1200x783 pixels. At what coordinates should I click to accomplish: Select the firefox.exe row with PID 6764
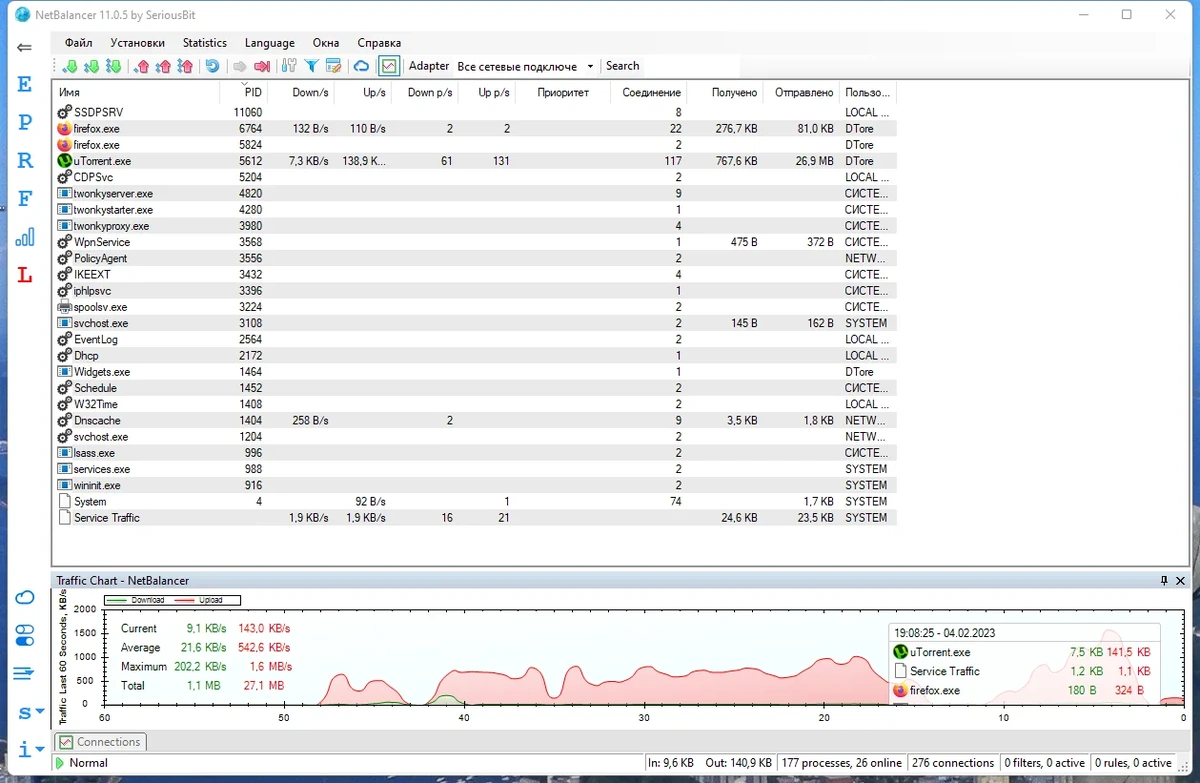click(475, 129)
